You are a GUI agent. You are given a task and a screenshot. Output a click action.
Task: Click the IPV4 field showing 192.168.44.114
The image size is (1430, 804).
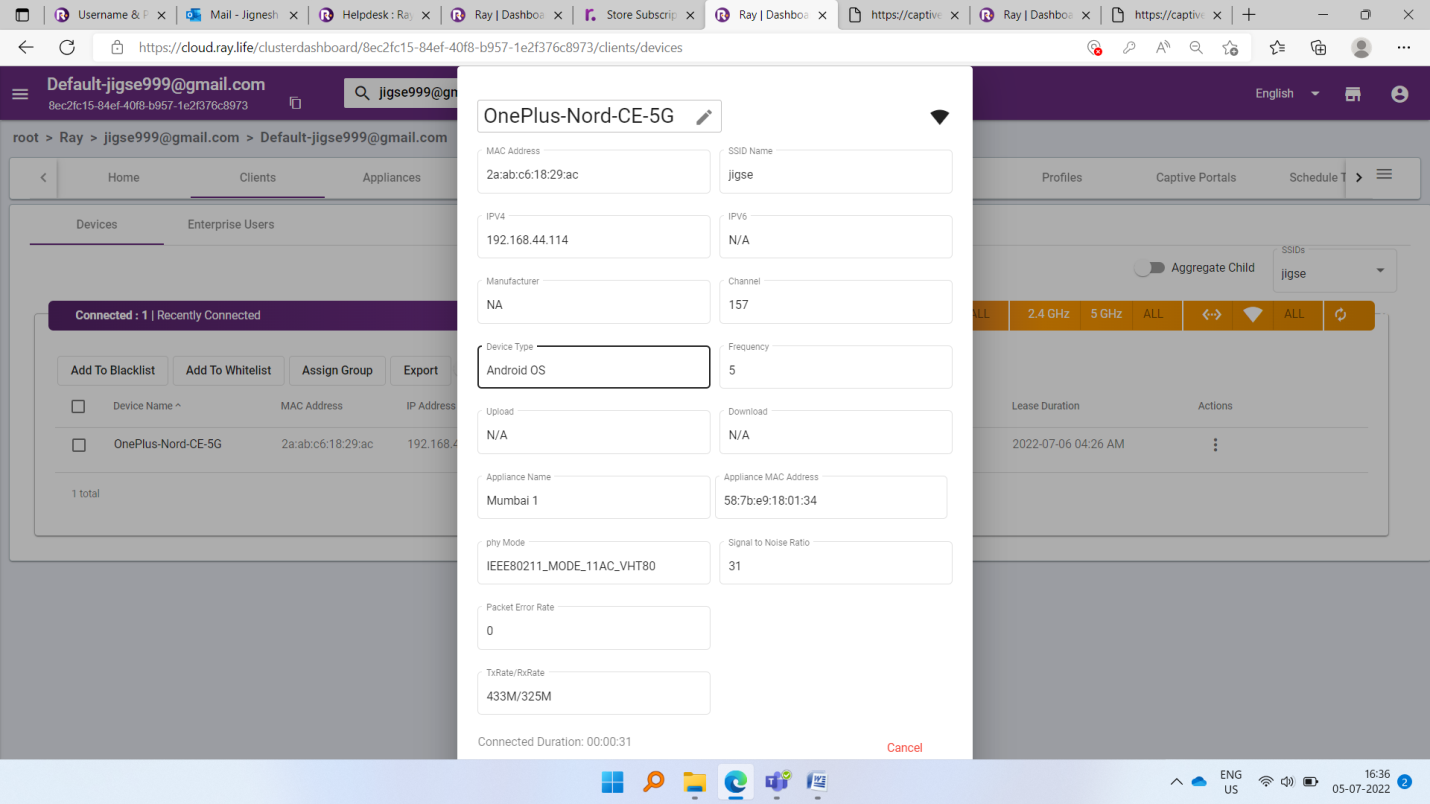(x=594, y=236)
